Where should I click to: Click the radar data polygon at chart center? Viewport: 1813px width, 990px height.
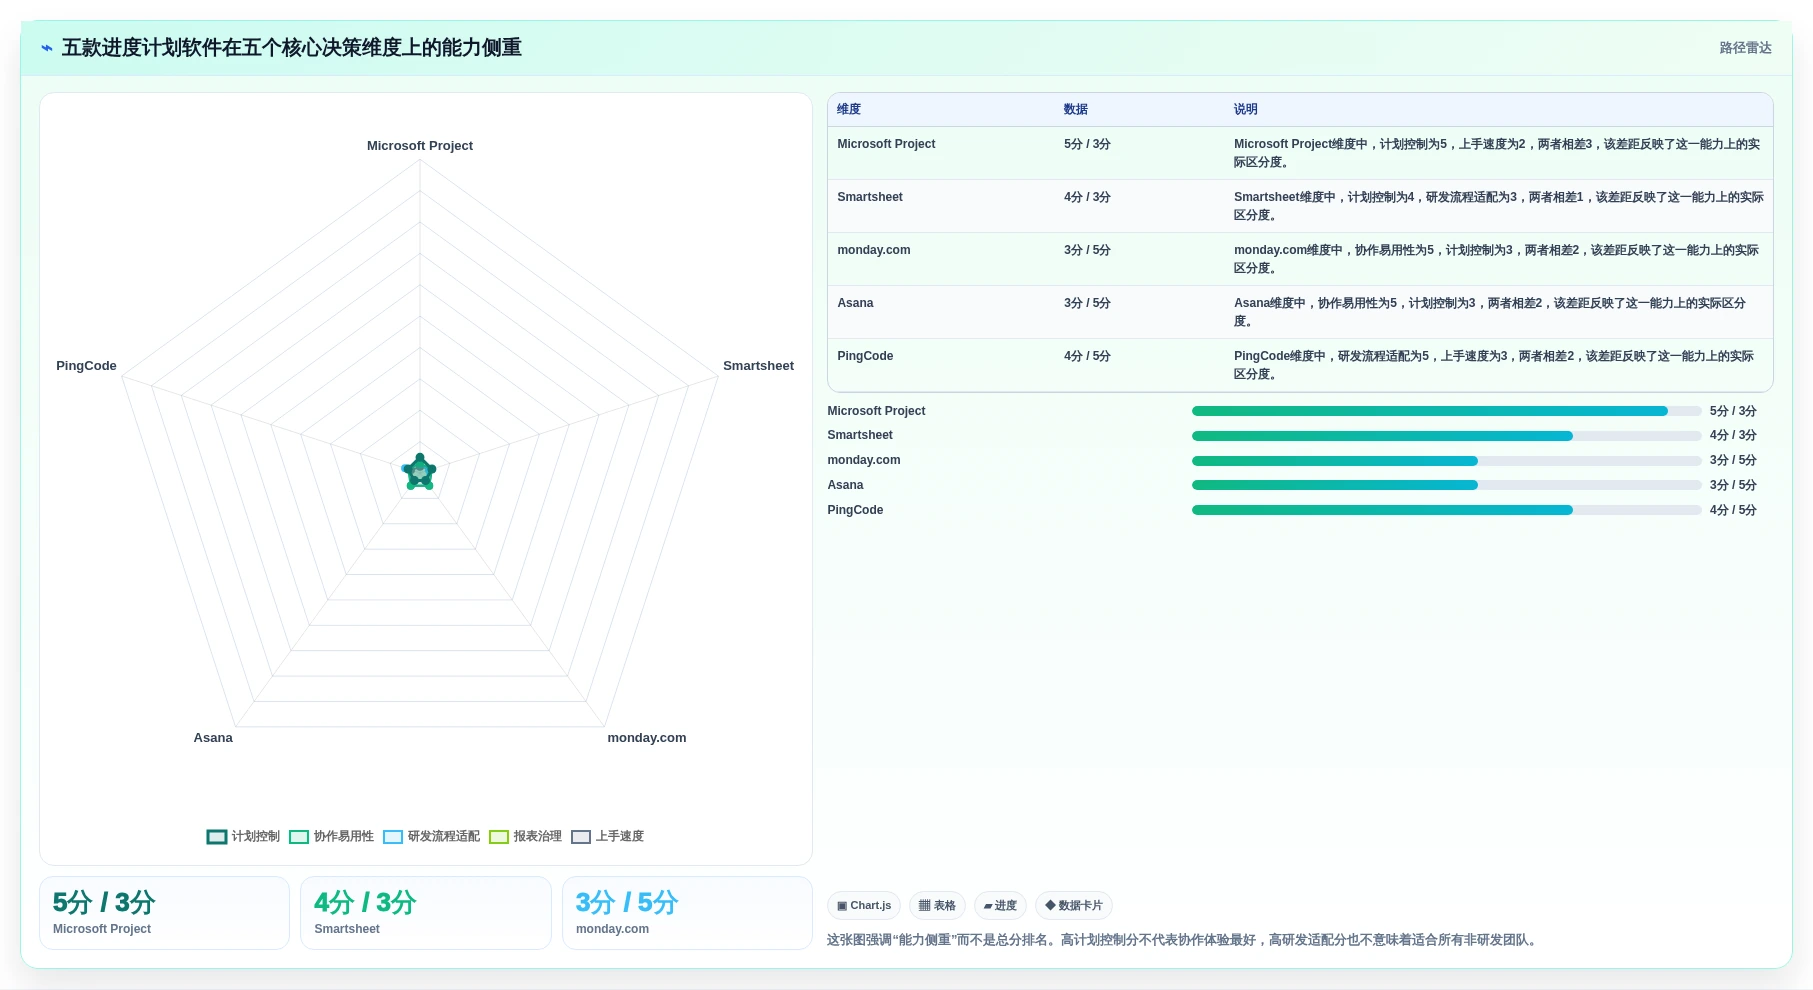(x=420, y=473)
